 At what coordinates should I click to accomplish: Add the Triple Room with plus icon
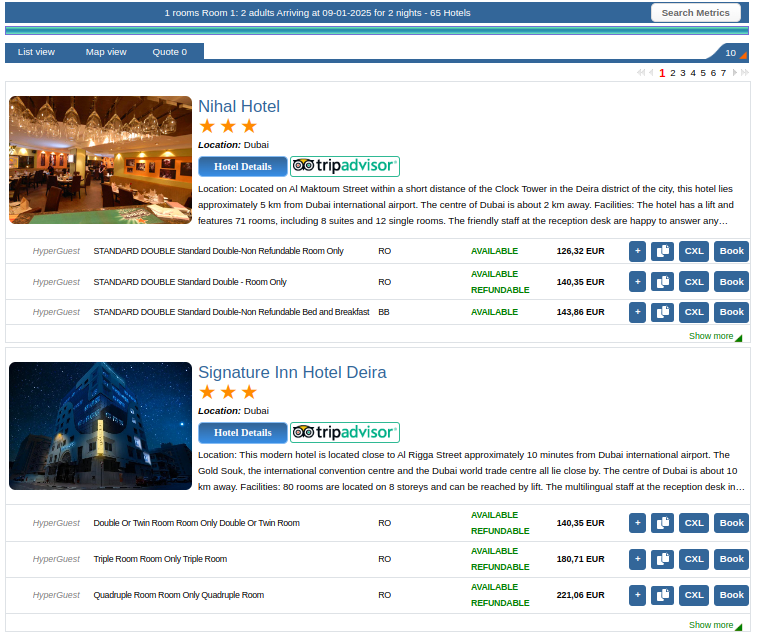coord(637,559)
